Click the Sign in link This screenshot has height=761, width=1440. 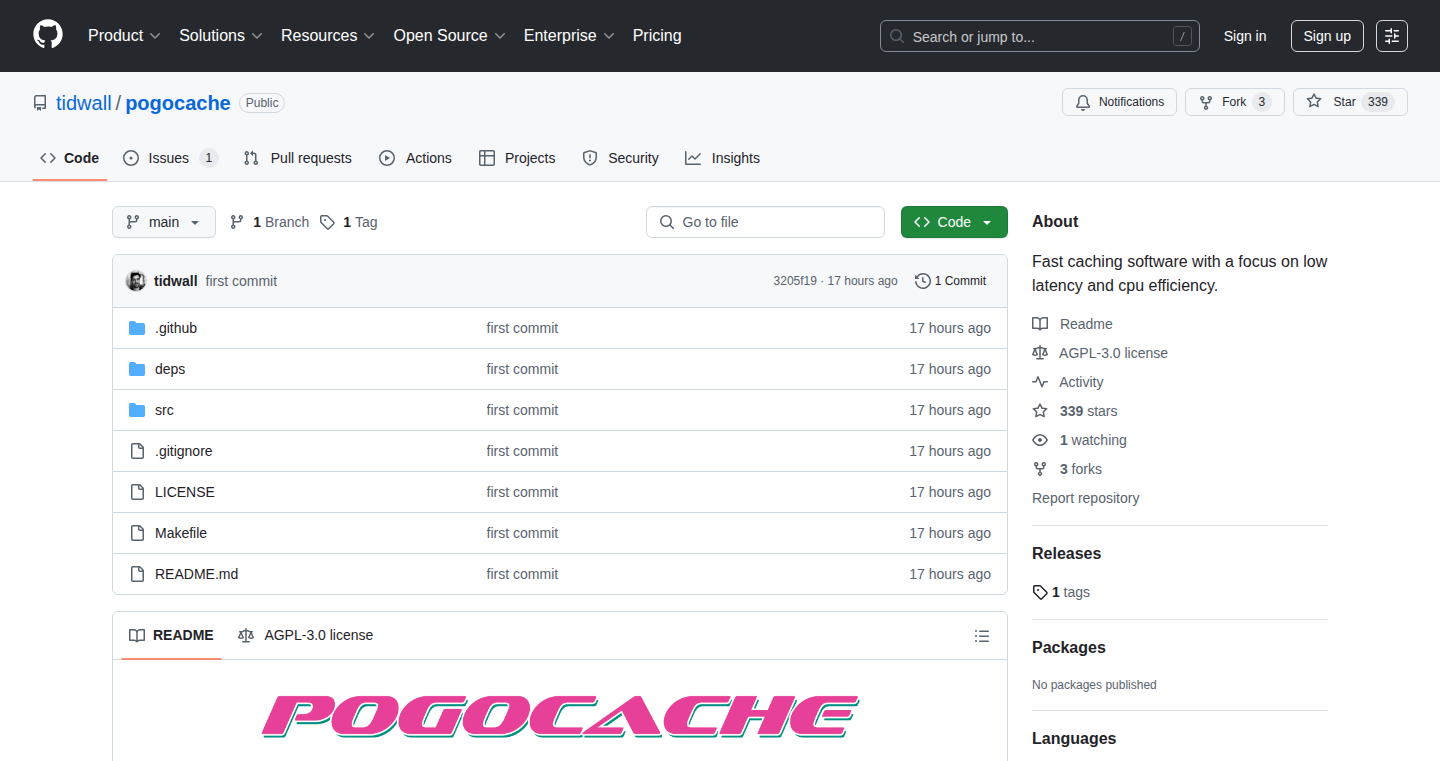pos(1245,36)
